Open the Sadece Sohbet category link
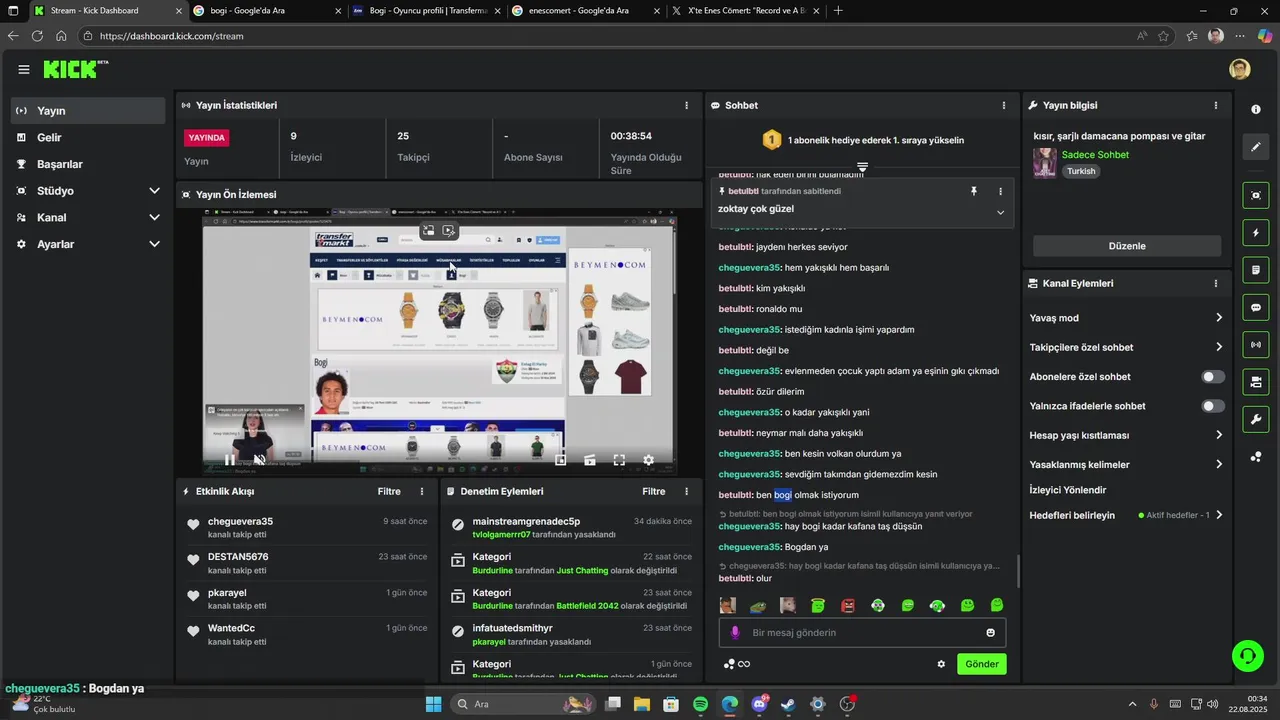 (1095, 155)
